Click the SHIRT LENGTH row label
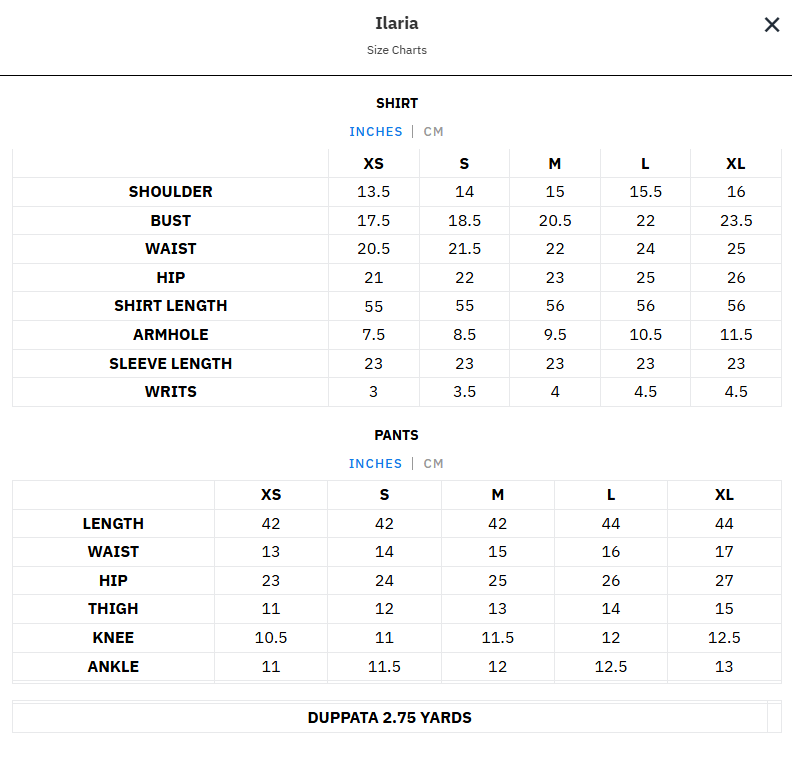This screenshot has width=792, height=761. click(170, 306)
